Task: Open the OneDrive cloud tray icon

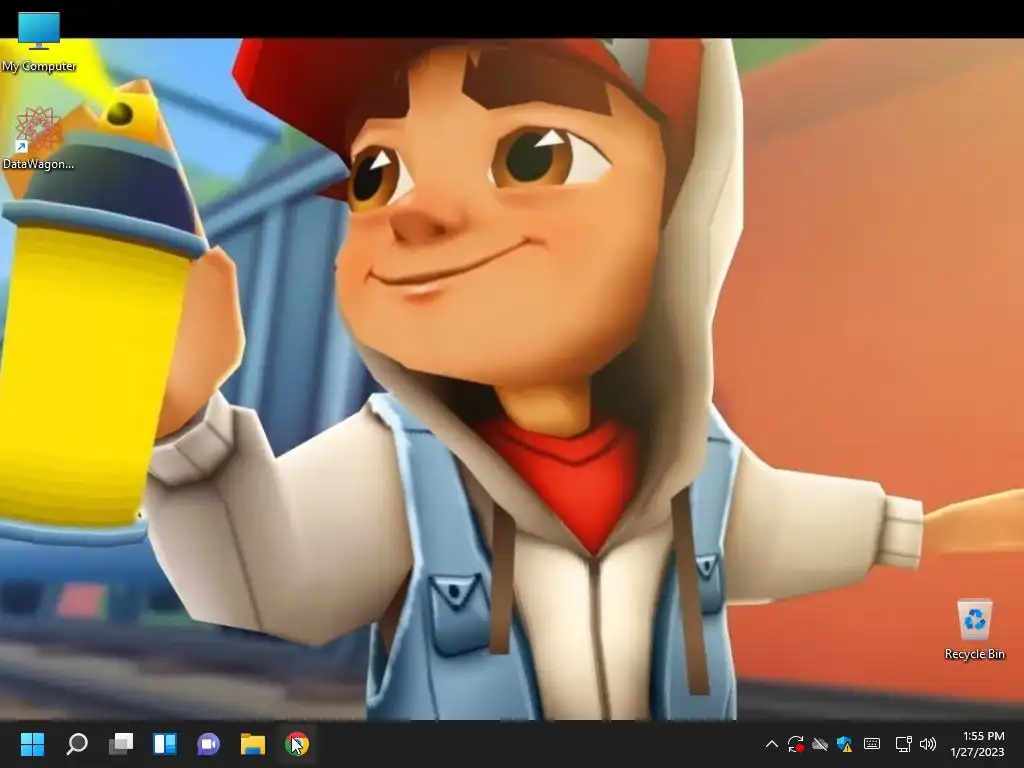Action: click(x=820, y=744)
